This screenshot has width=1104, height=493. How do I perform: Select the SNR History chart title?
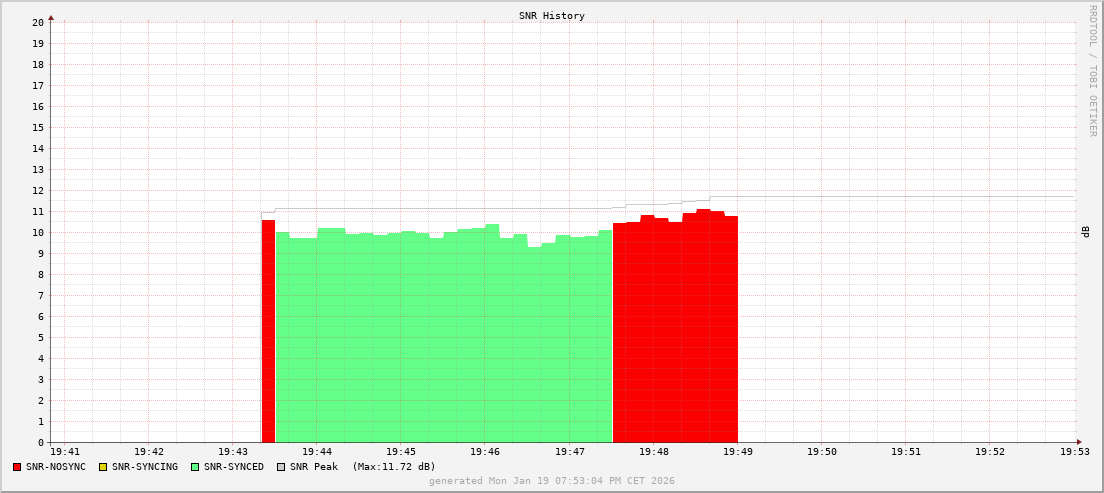551,16
